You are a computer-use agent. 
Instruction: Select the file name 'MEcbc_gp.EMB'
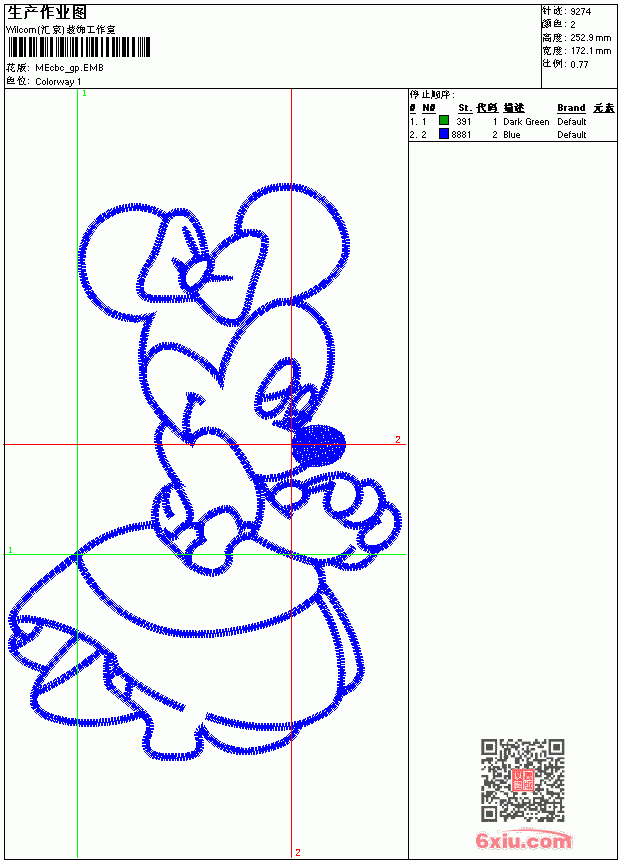point(69,68)
